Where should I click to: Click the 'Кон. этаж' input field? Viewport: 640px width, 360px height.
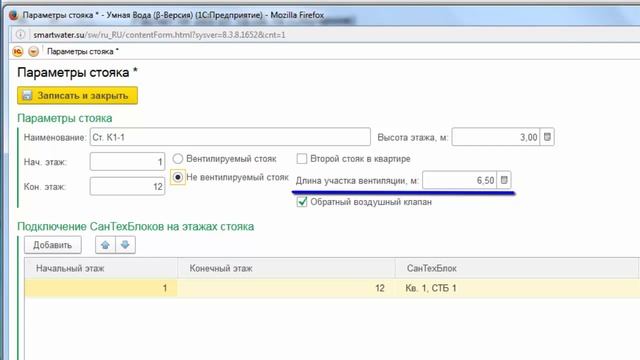pos(127,187)
